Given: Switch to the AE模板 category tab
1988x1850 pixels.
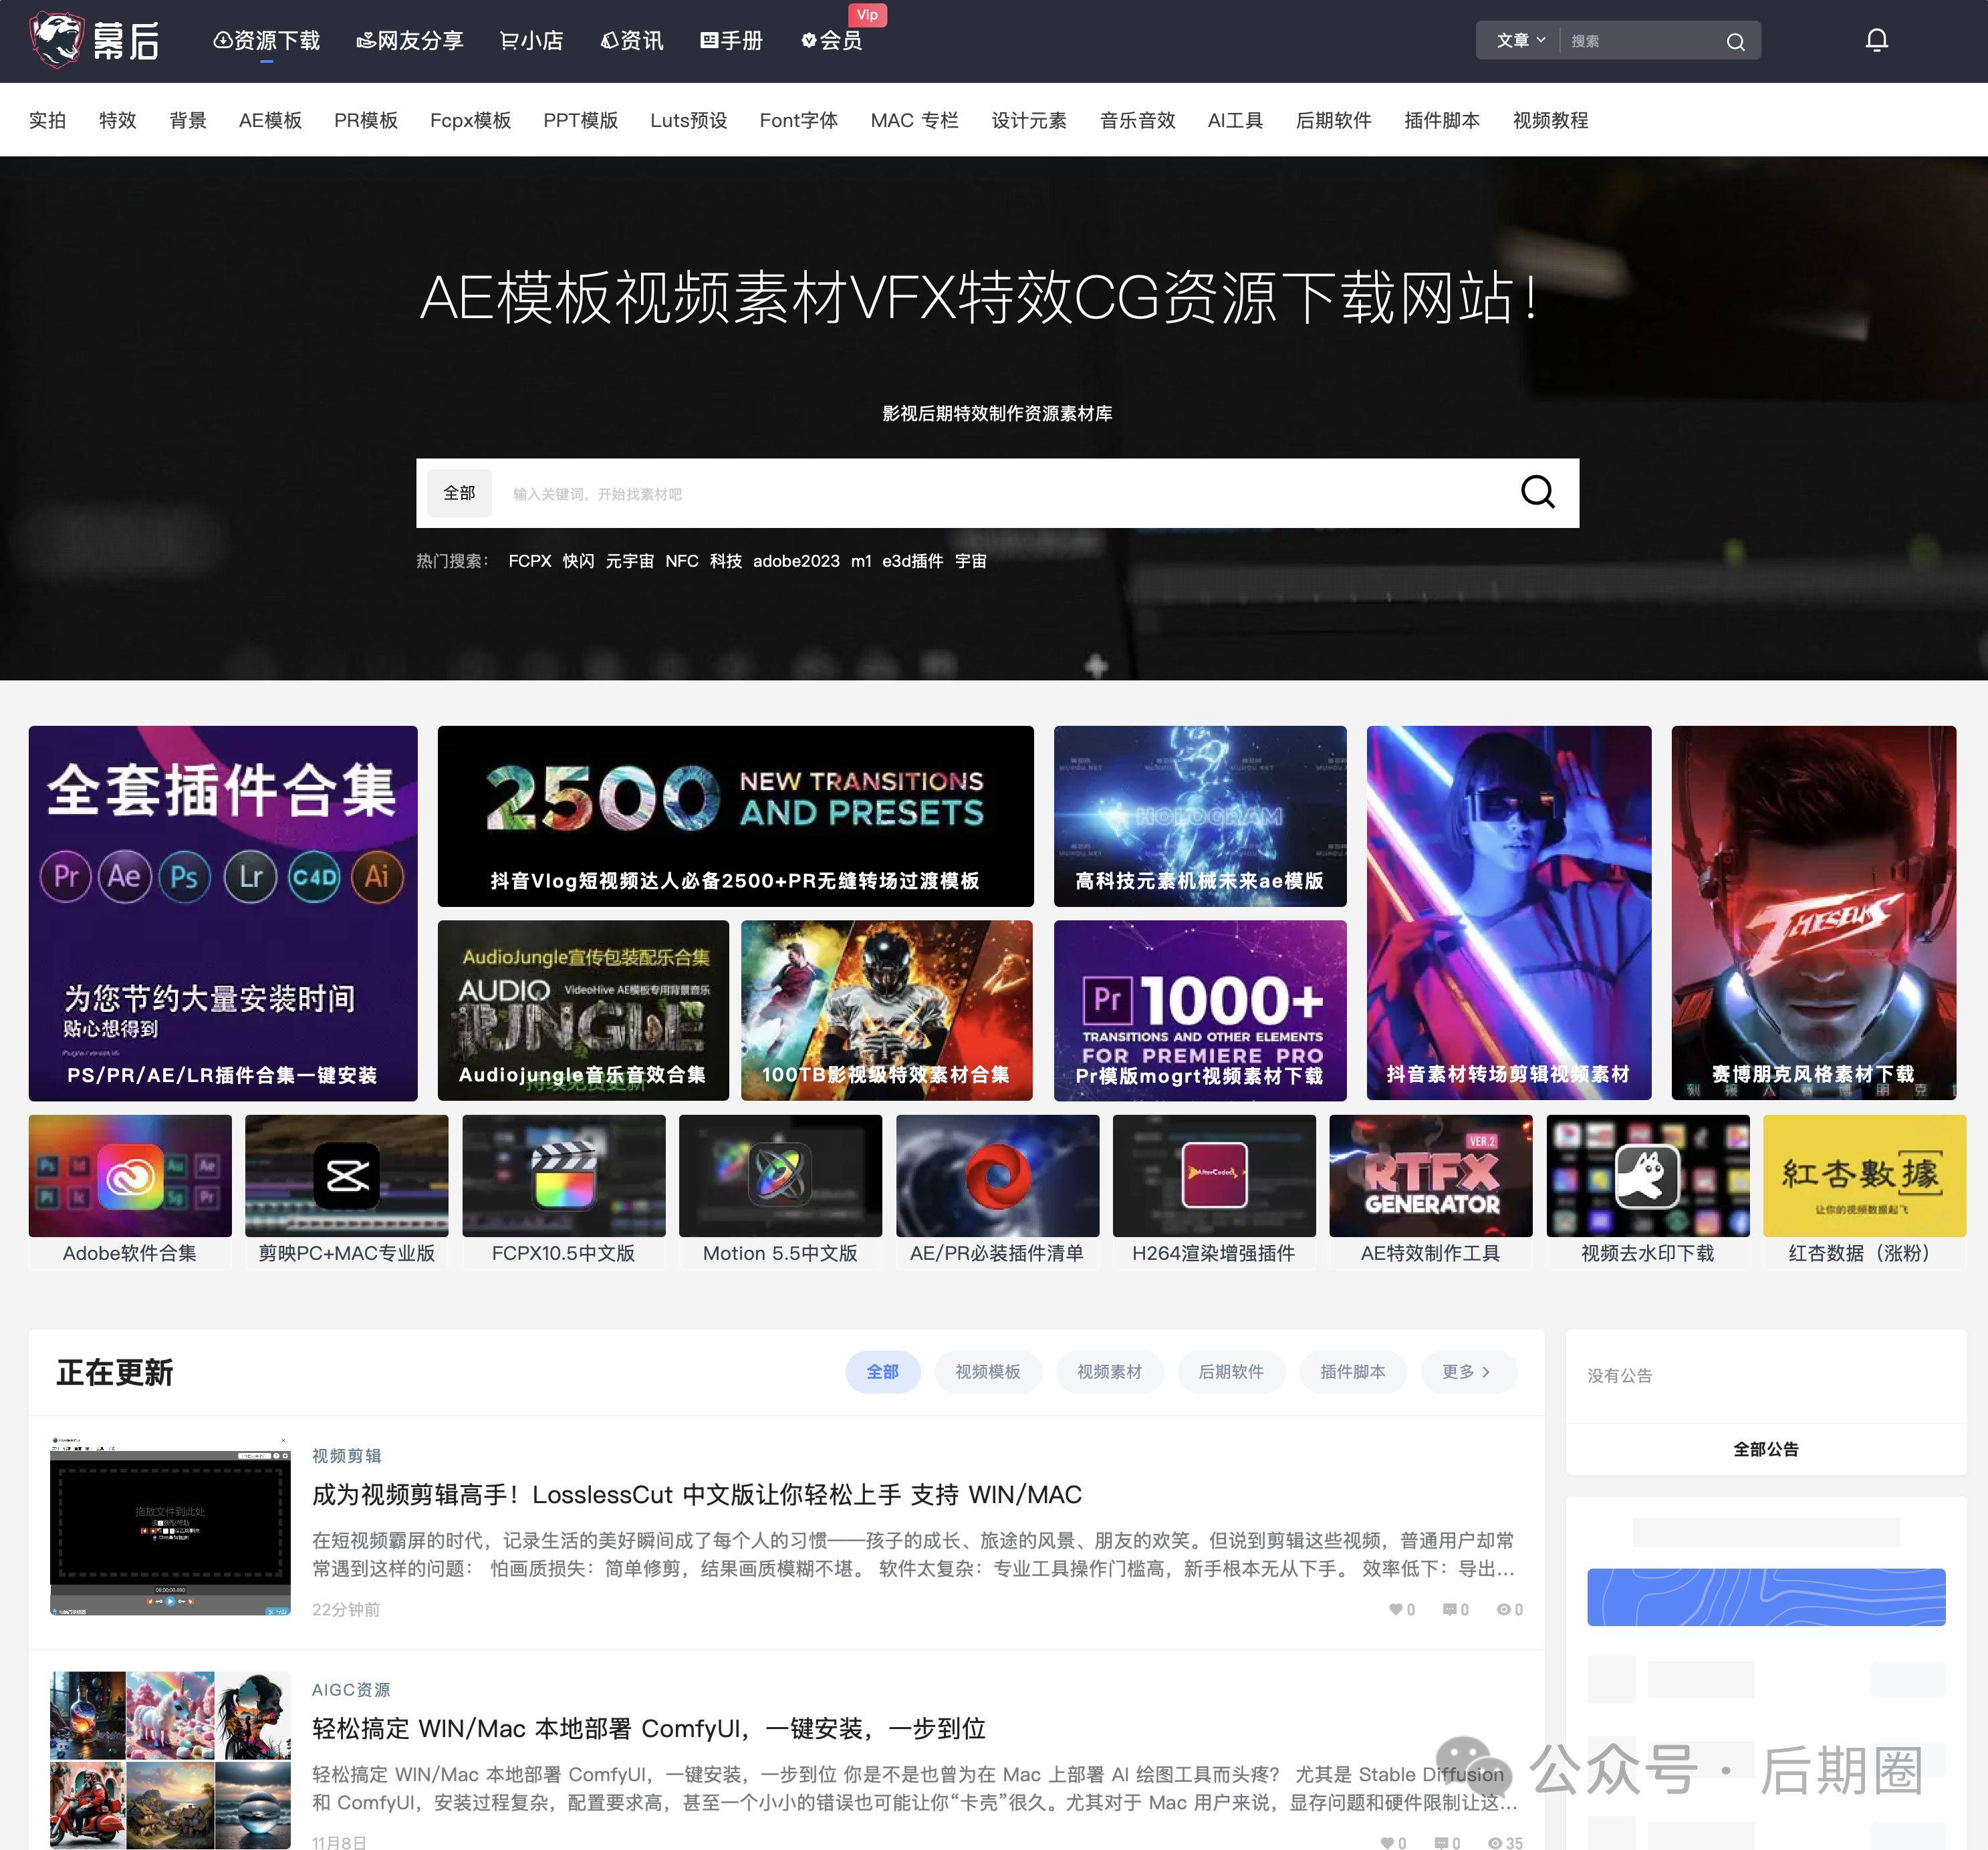Looking at the screenshot, I should [x=270, y=120].
